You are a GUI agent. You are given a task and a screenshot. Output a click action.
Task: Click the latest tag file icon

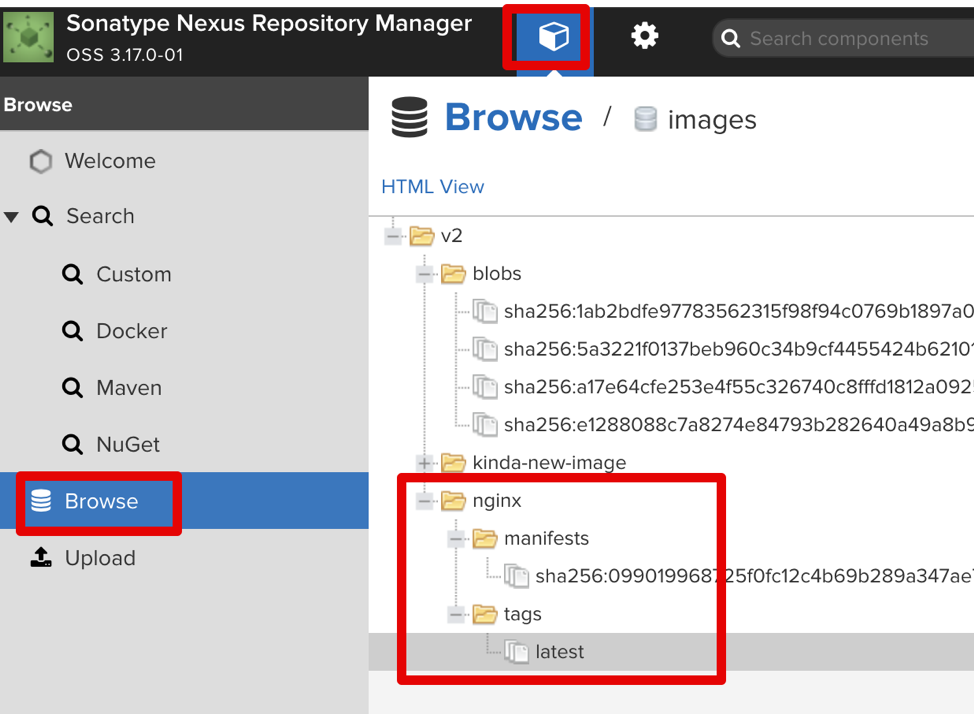517,652
